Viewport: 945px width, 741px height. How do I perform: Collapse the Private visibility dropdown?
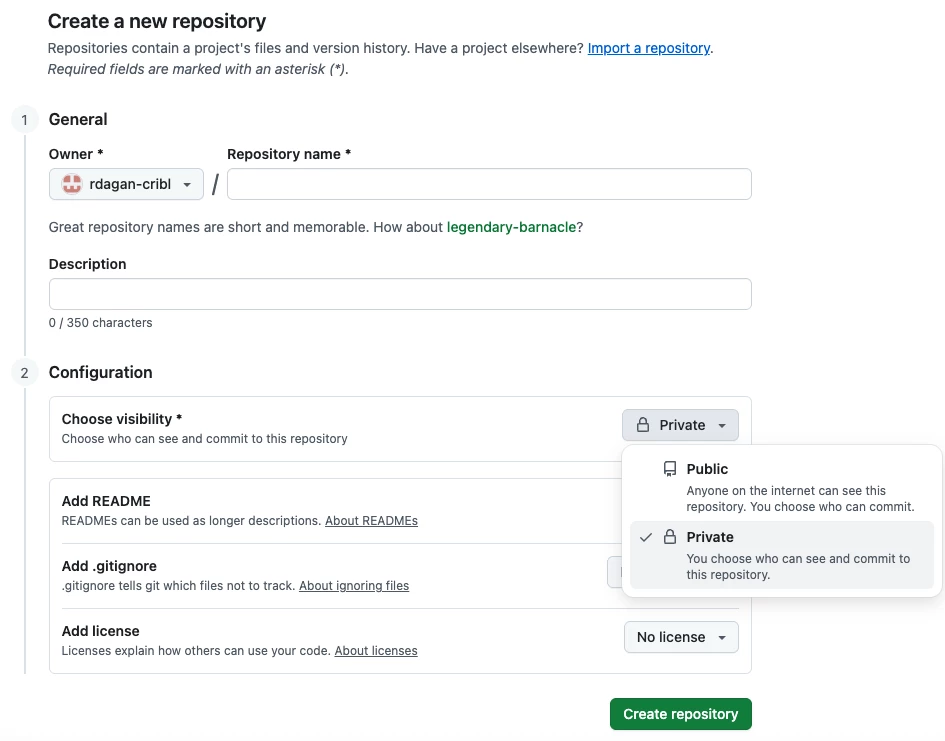point(680,425)
